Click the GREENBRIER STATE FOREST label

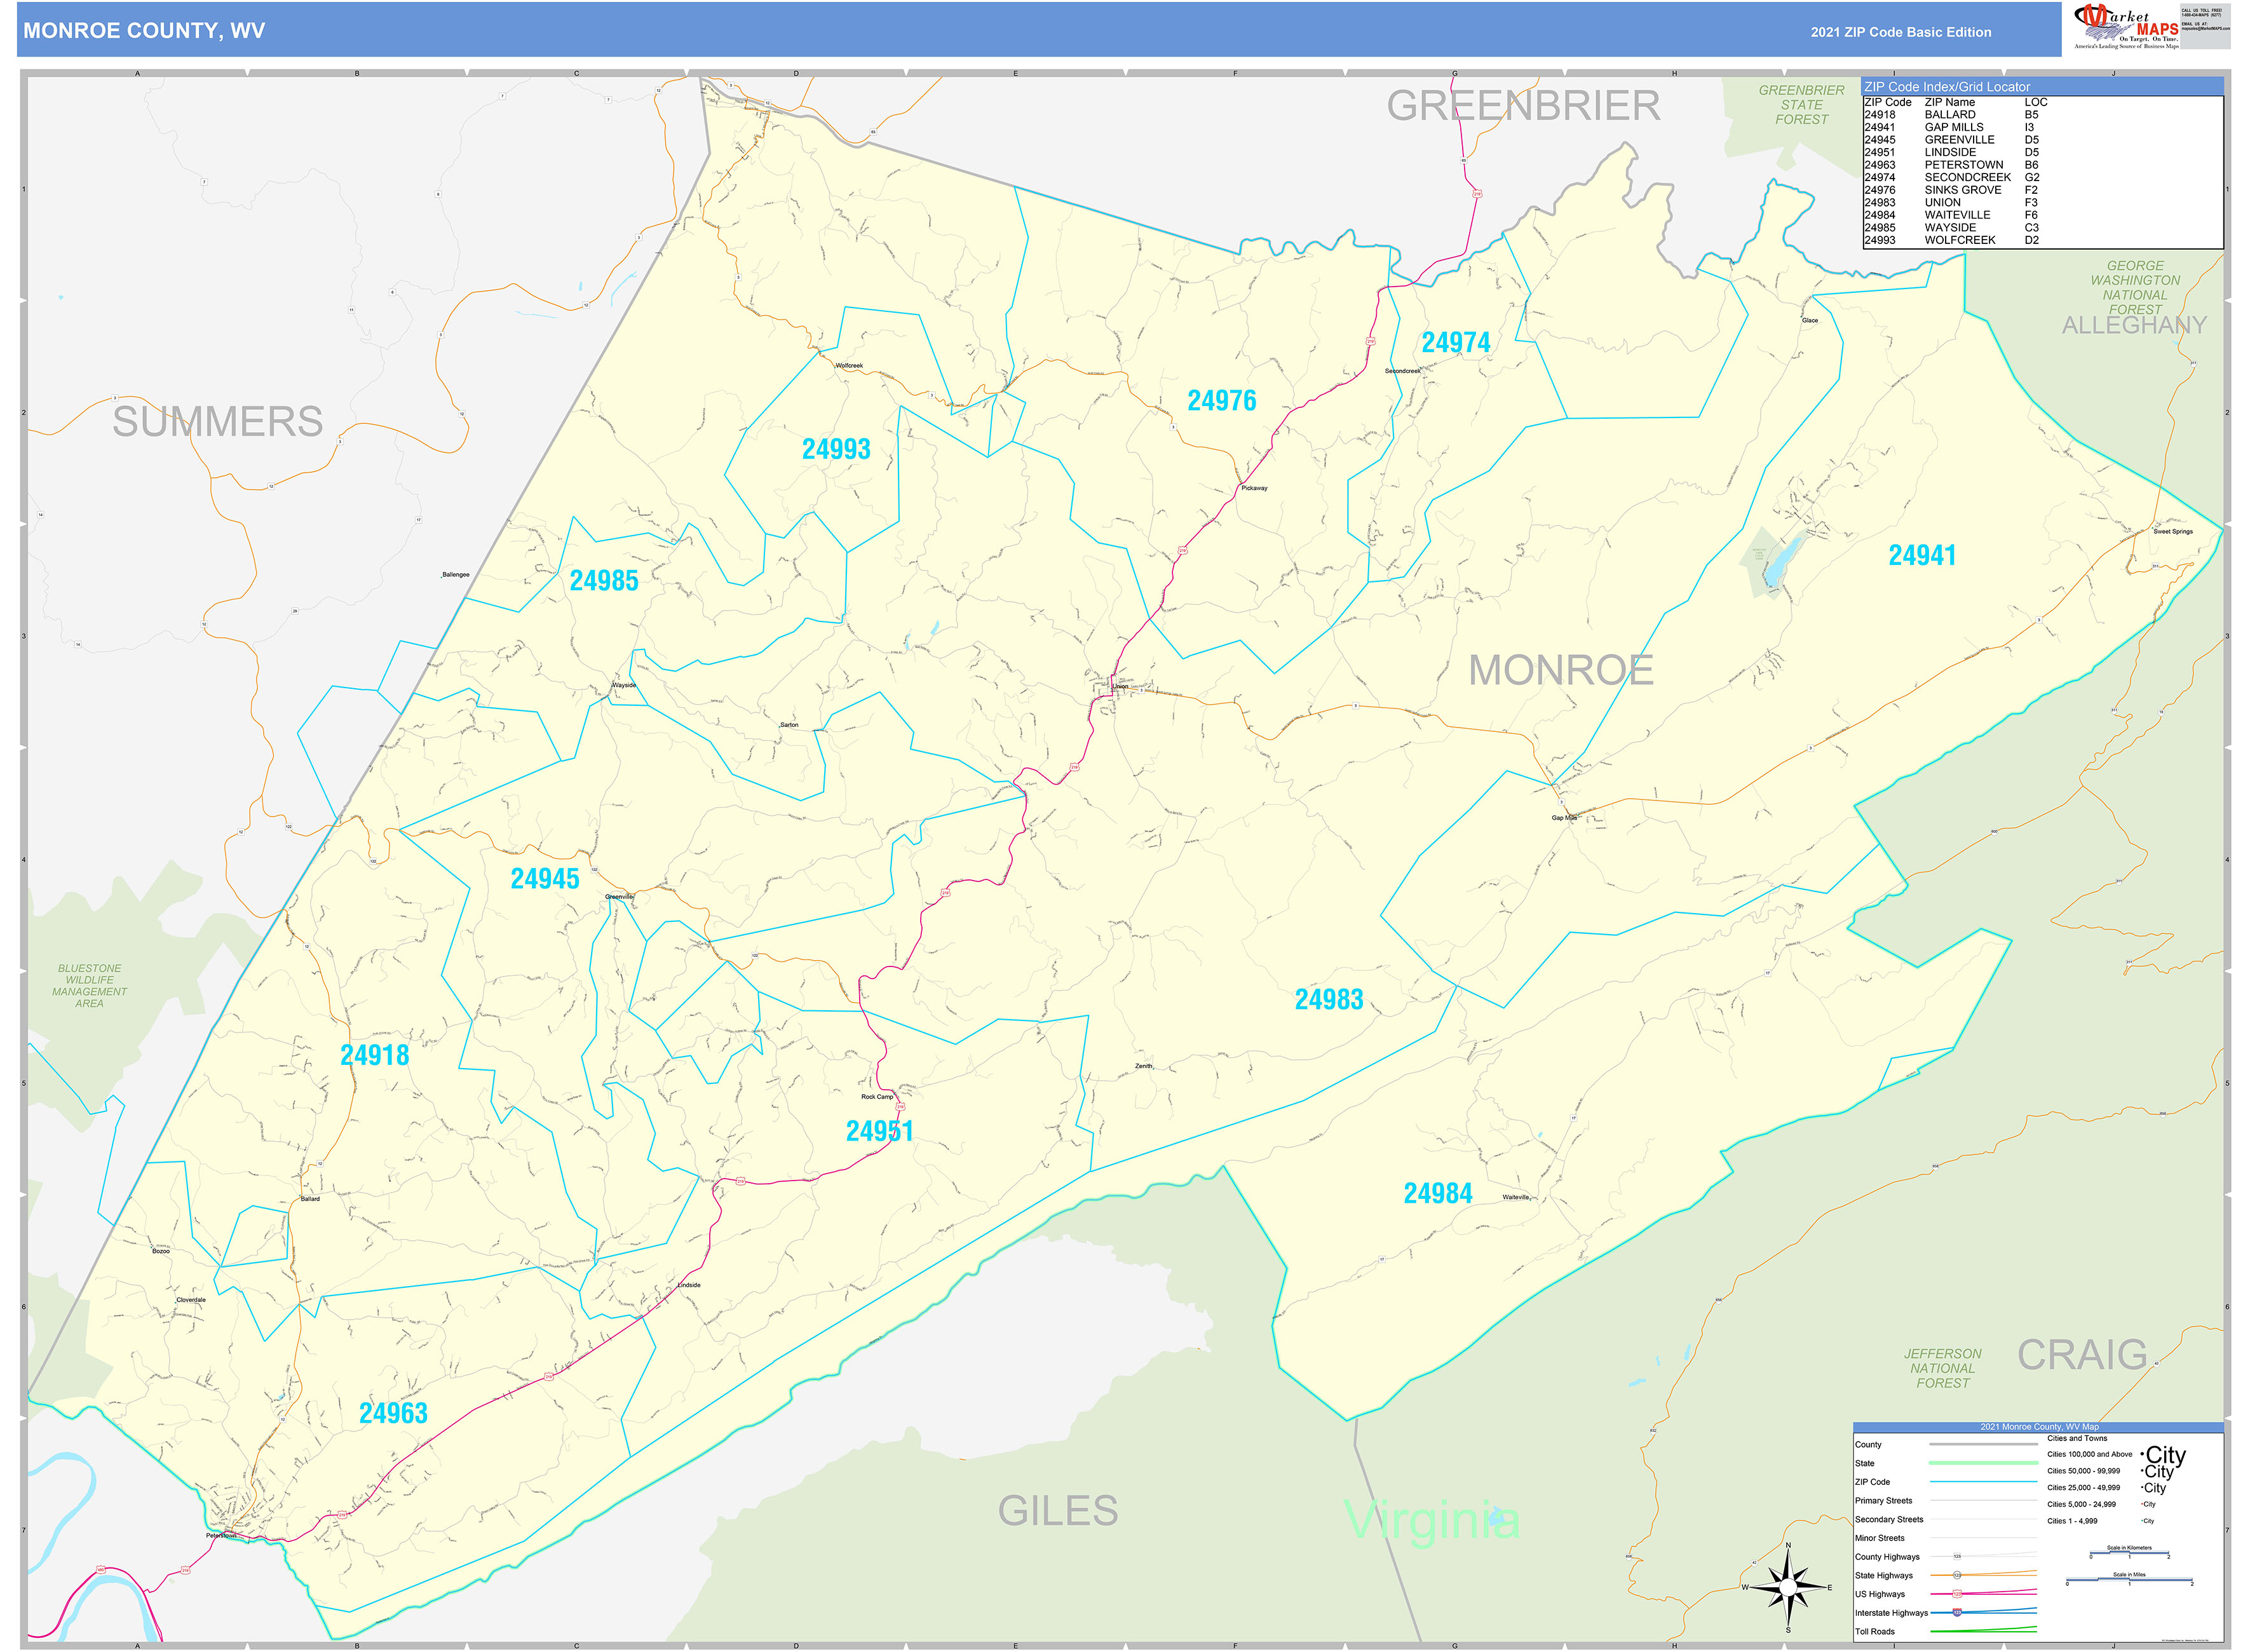(x=1801, y=105)
